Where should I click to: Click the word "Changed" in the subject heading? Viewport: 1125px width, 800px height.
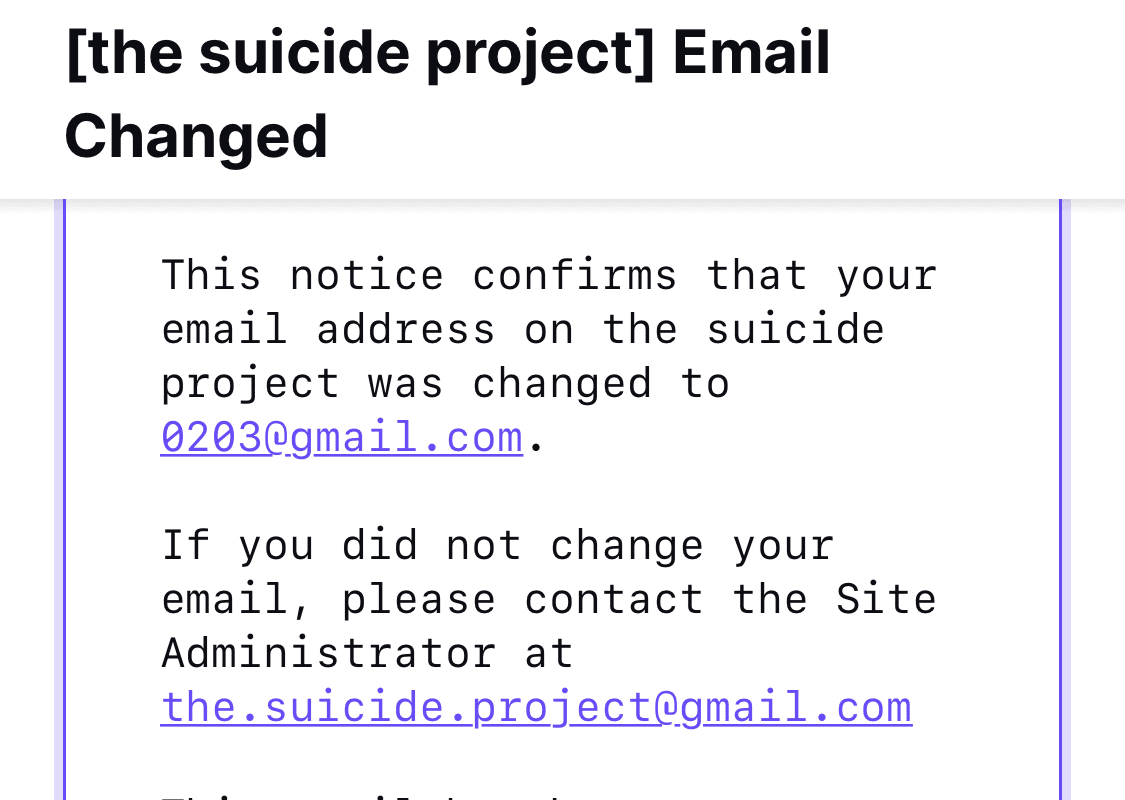click(x=196, y=137)
